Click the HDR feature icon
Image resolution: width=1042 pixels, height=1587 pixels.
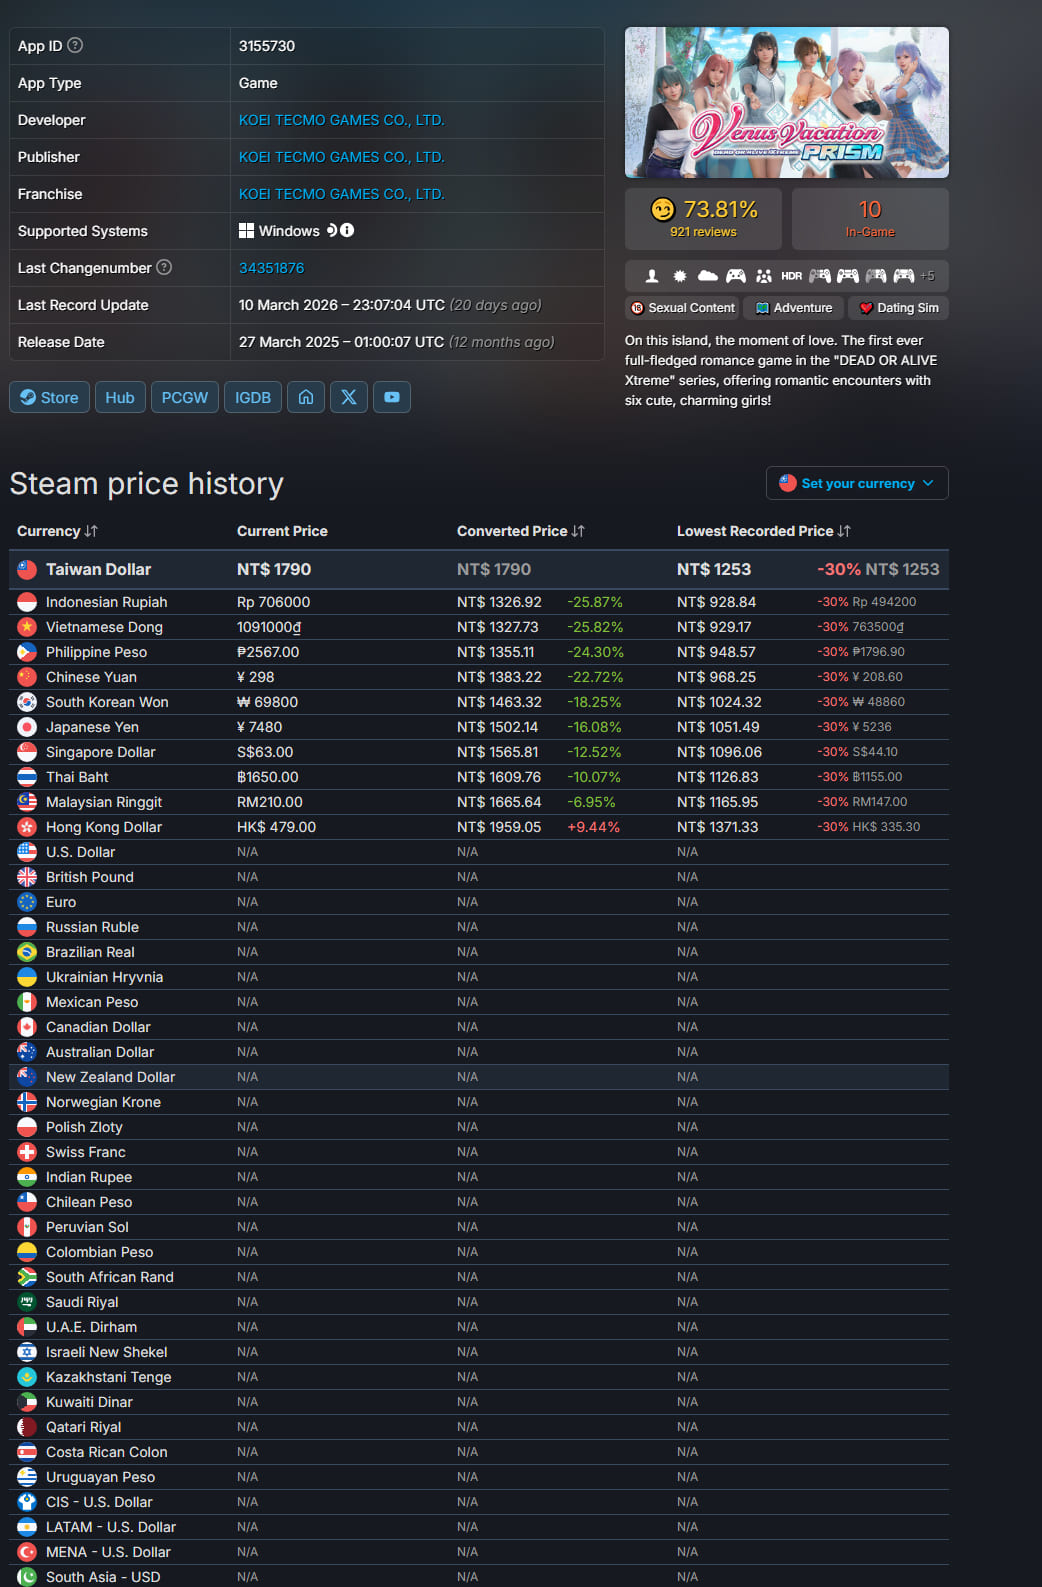click(x=792, y=276)
